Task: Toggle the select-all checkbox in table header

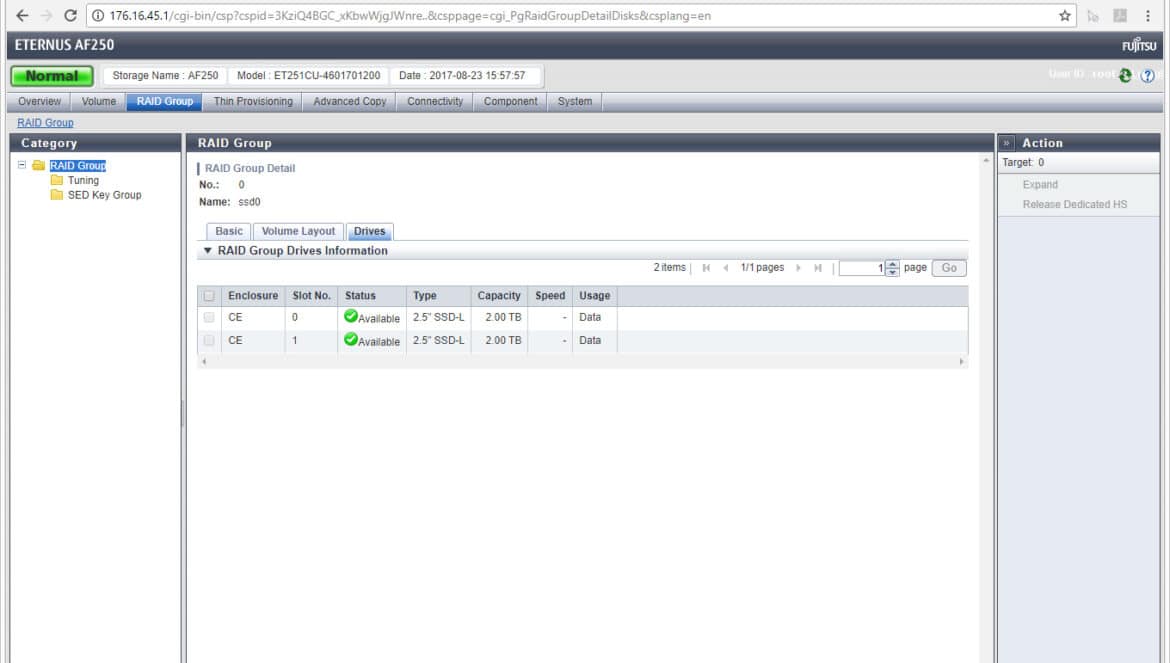Action: (x=209, y=296)
